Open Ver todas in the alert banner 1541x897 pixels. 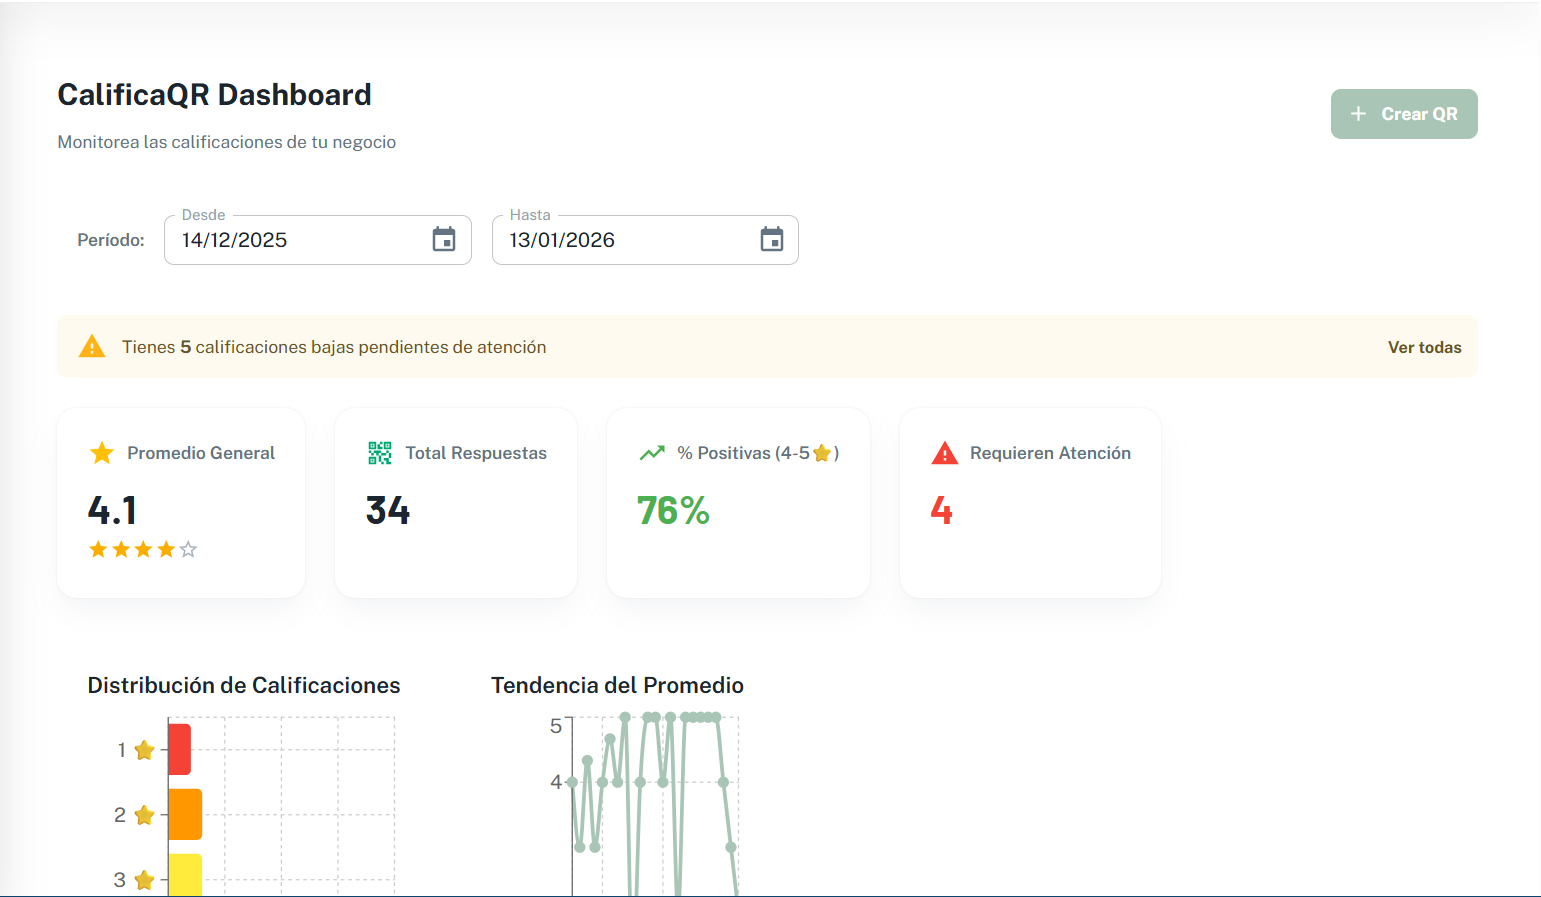click(1424, 346)
